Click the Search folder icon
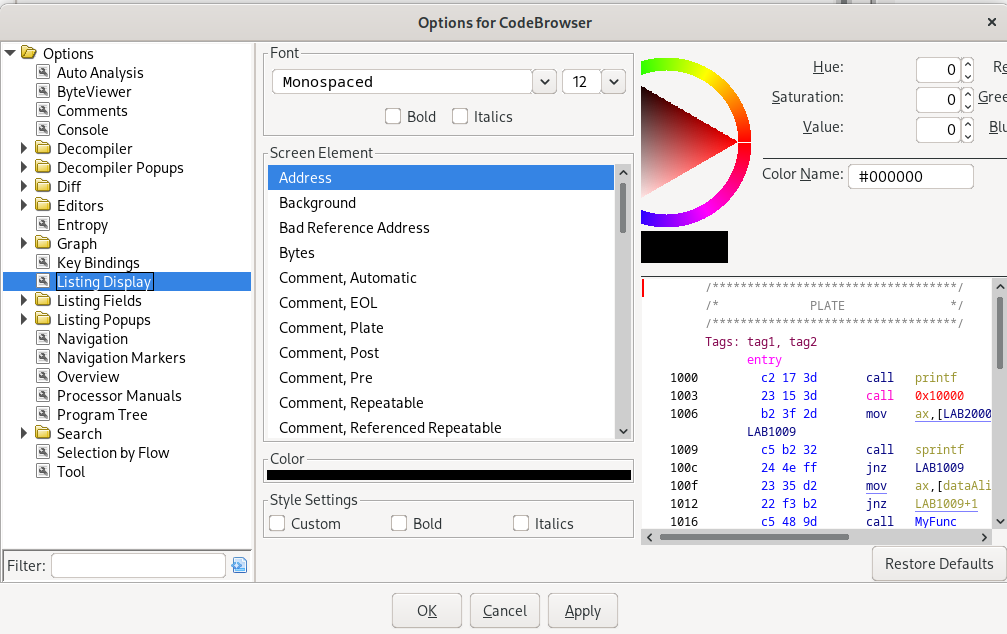Image resolution: width=1007 pixels, height=634 pixels. click(43, 433)
